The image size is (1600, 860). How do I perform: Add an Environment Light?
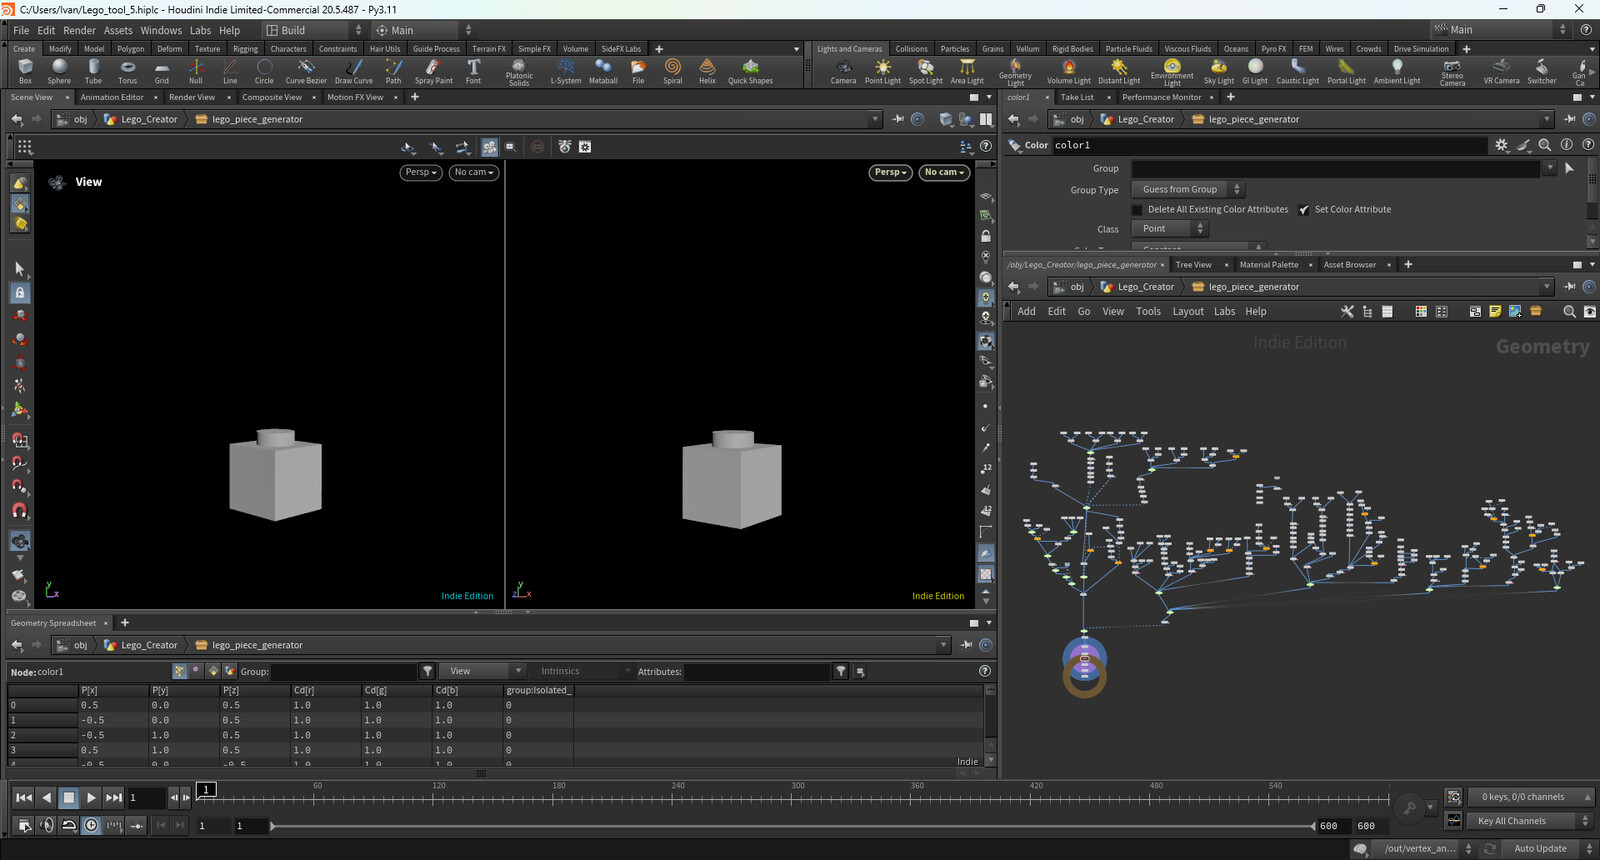click(1172, 72)
